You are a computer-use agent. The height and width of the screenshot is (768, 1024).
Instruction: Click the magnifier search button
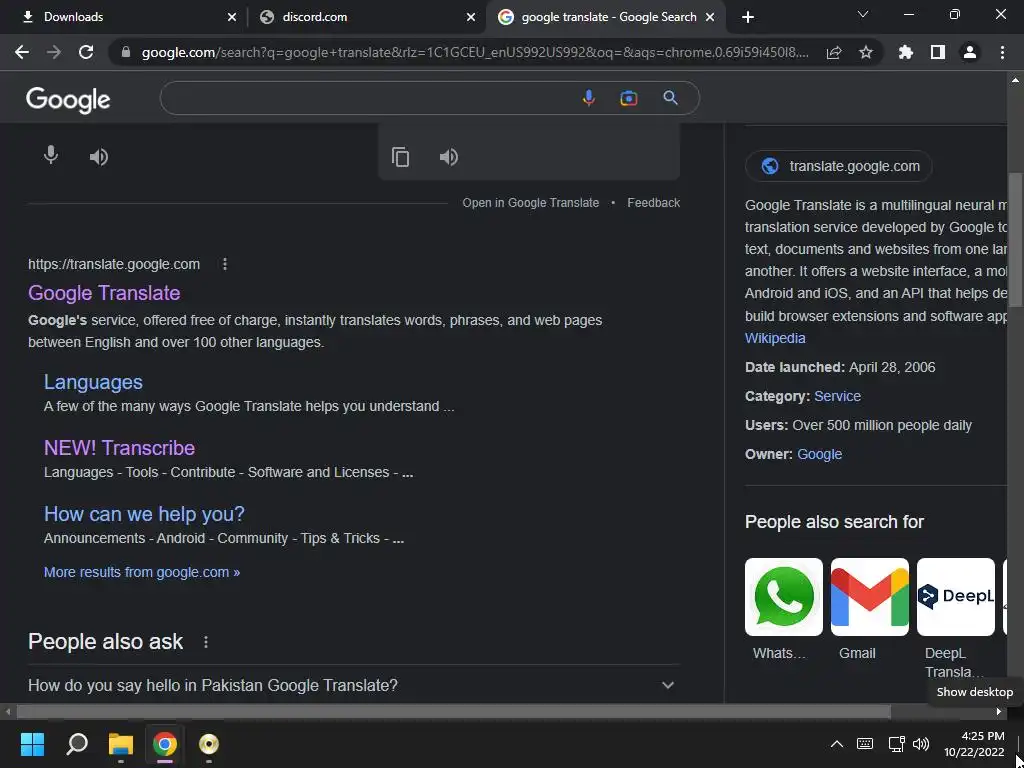[x=670, y=98]
